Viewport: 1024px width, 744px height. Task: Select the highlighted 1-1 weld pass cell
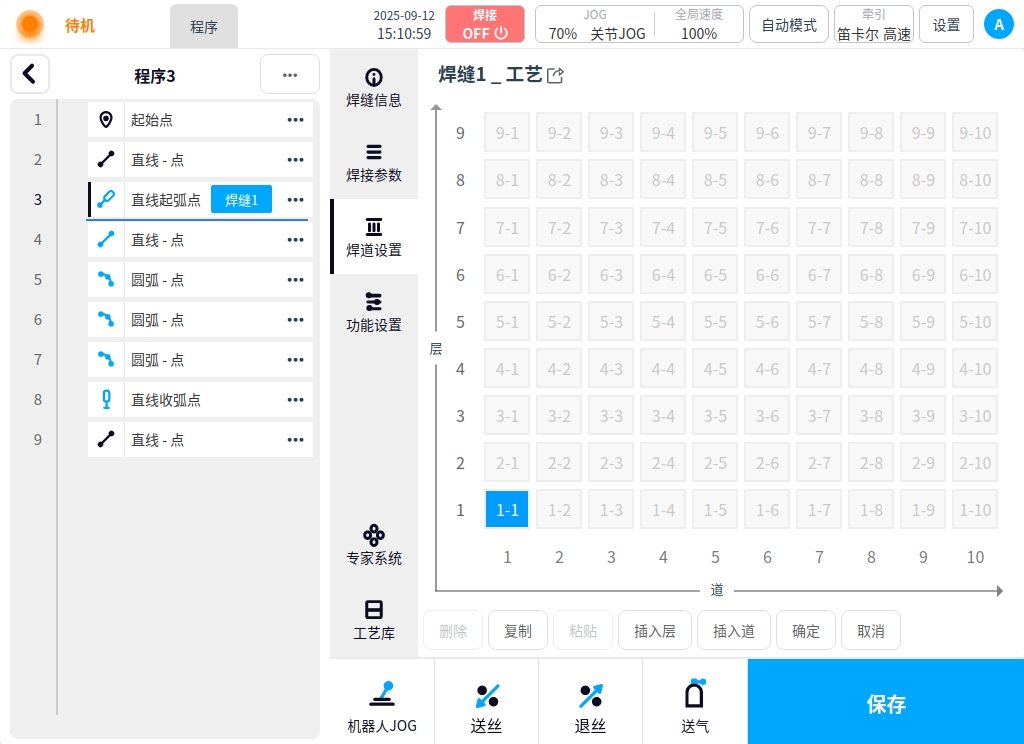point(508,509)
